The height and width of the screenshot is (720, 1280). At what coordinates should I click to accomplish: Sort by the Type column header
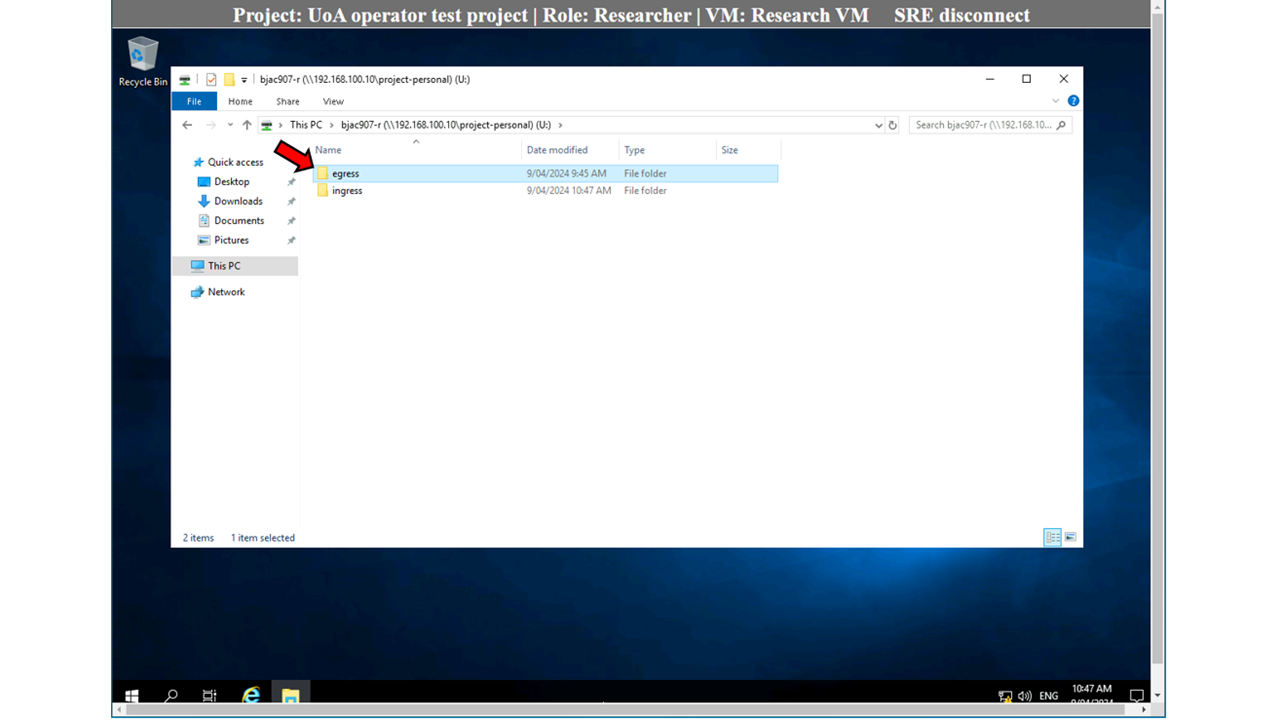pos(667,150)
